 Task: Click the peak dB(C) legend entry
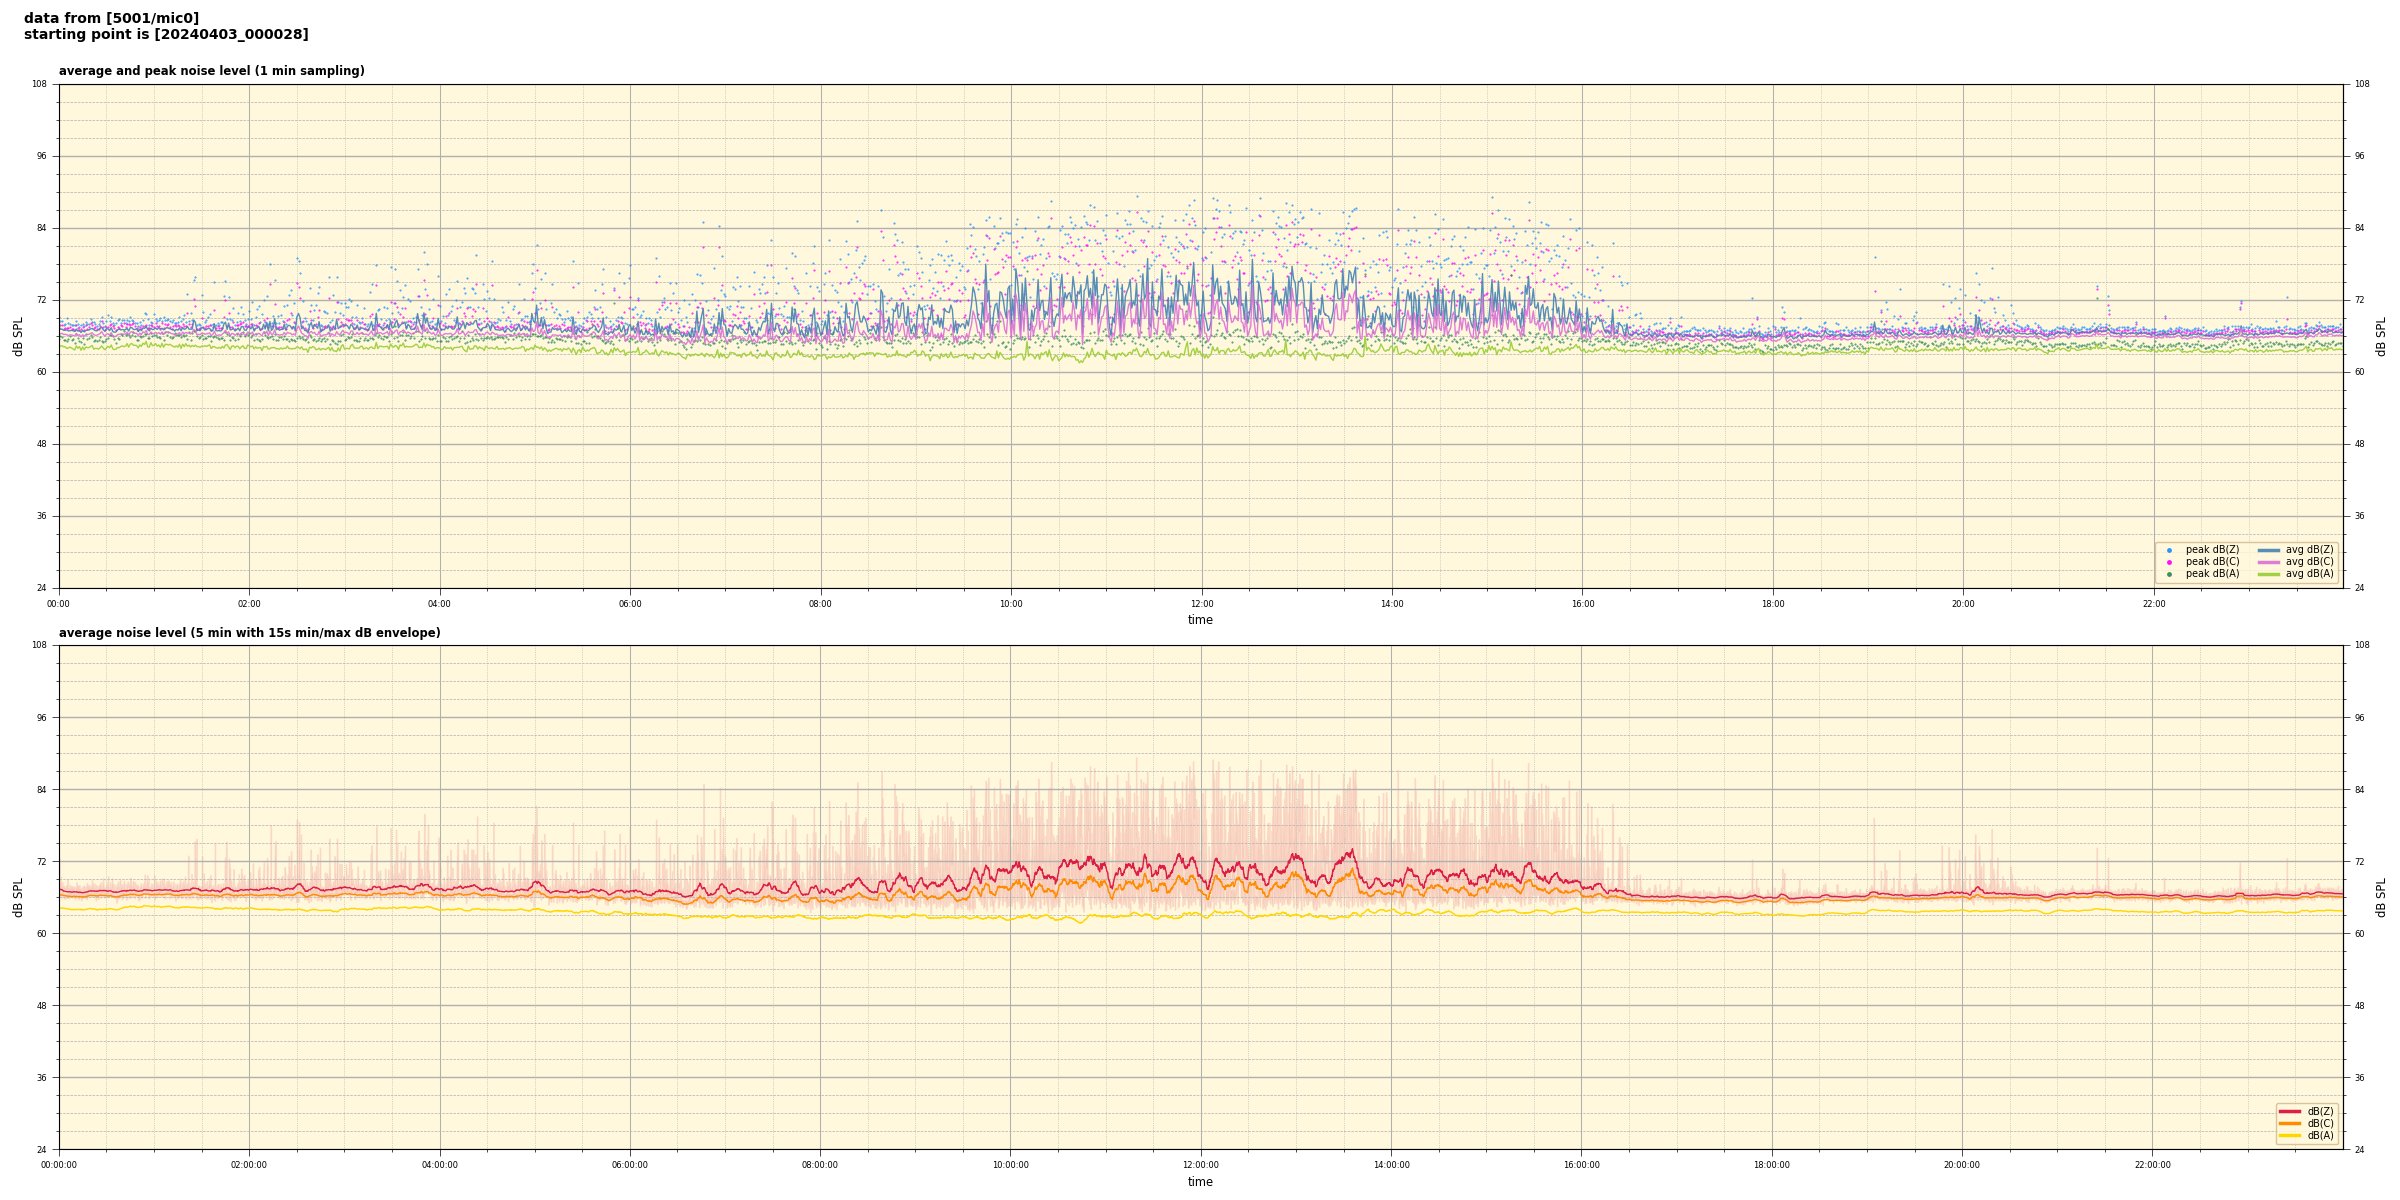point(2212,562)
